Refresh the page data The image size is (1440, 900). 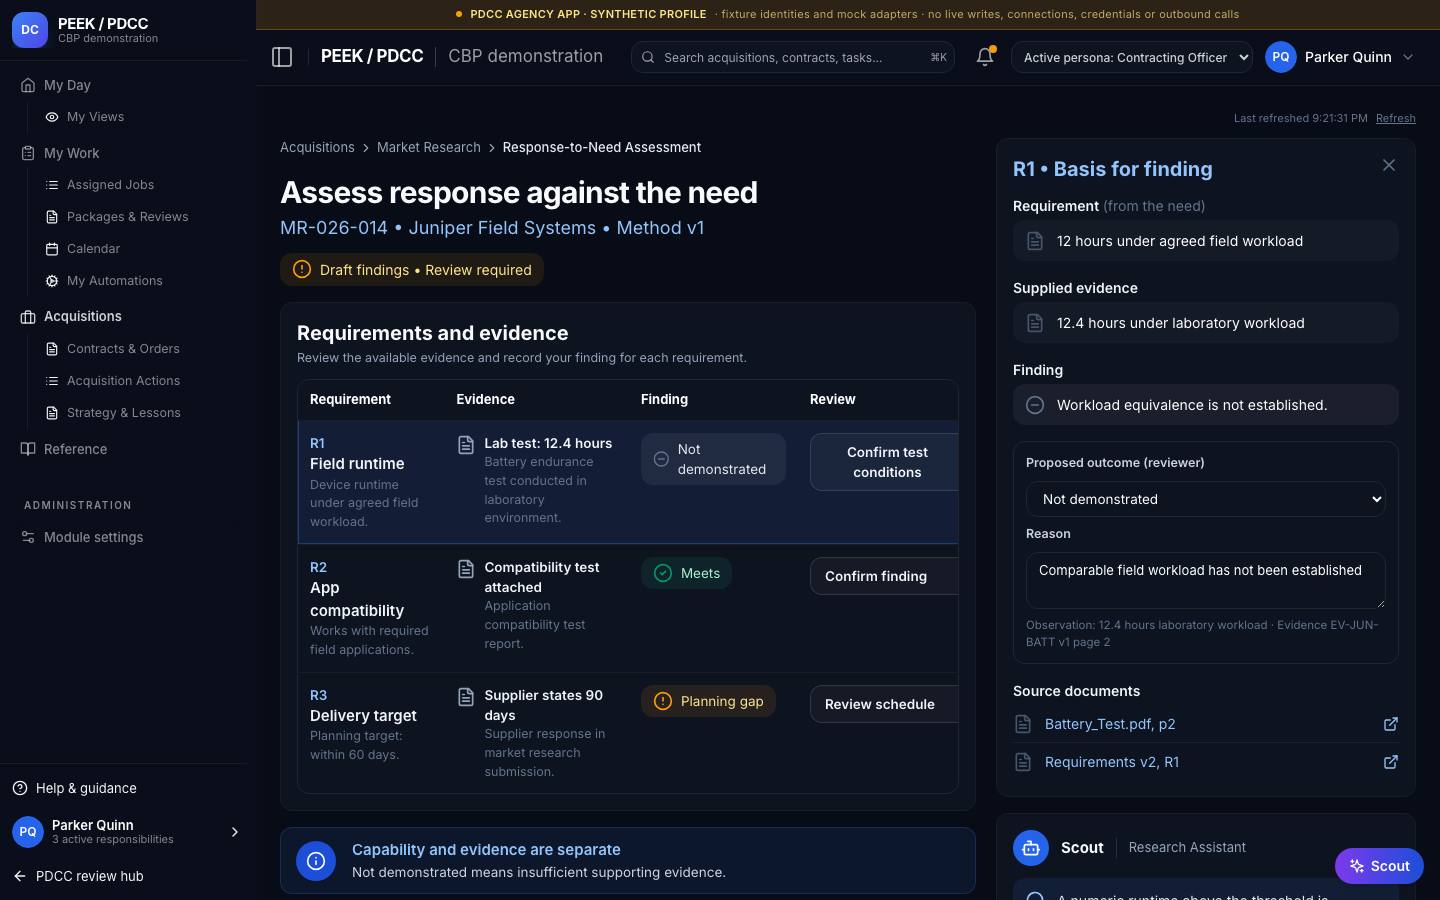coord(1395,118)
